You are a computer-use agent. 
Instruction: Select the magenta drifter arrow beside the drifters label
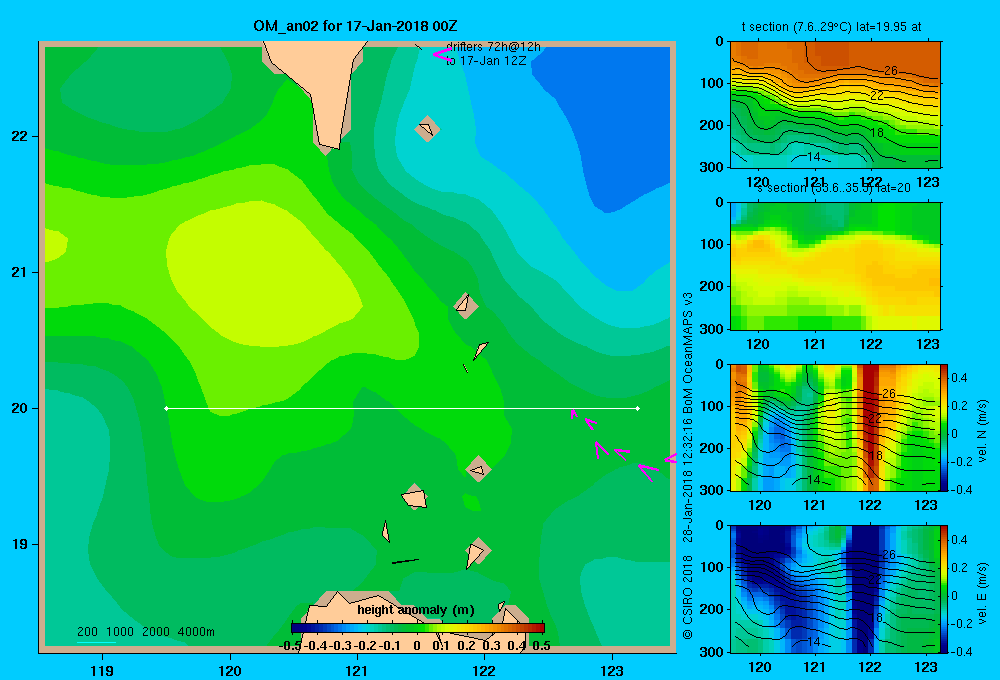(442, 54)
